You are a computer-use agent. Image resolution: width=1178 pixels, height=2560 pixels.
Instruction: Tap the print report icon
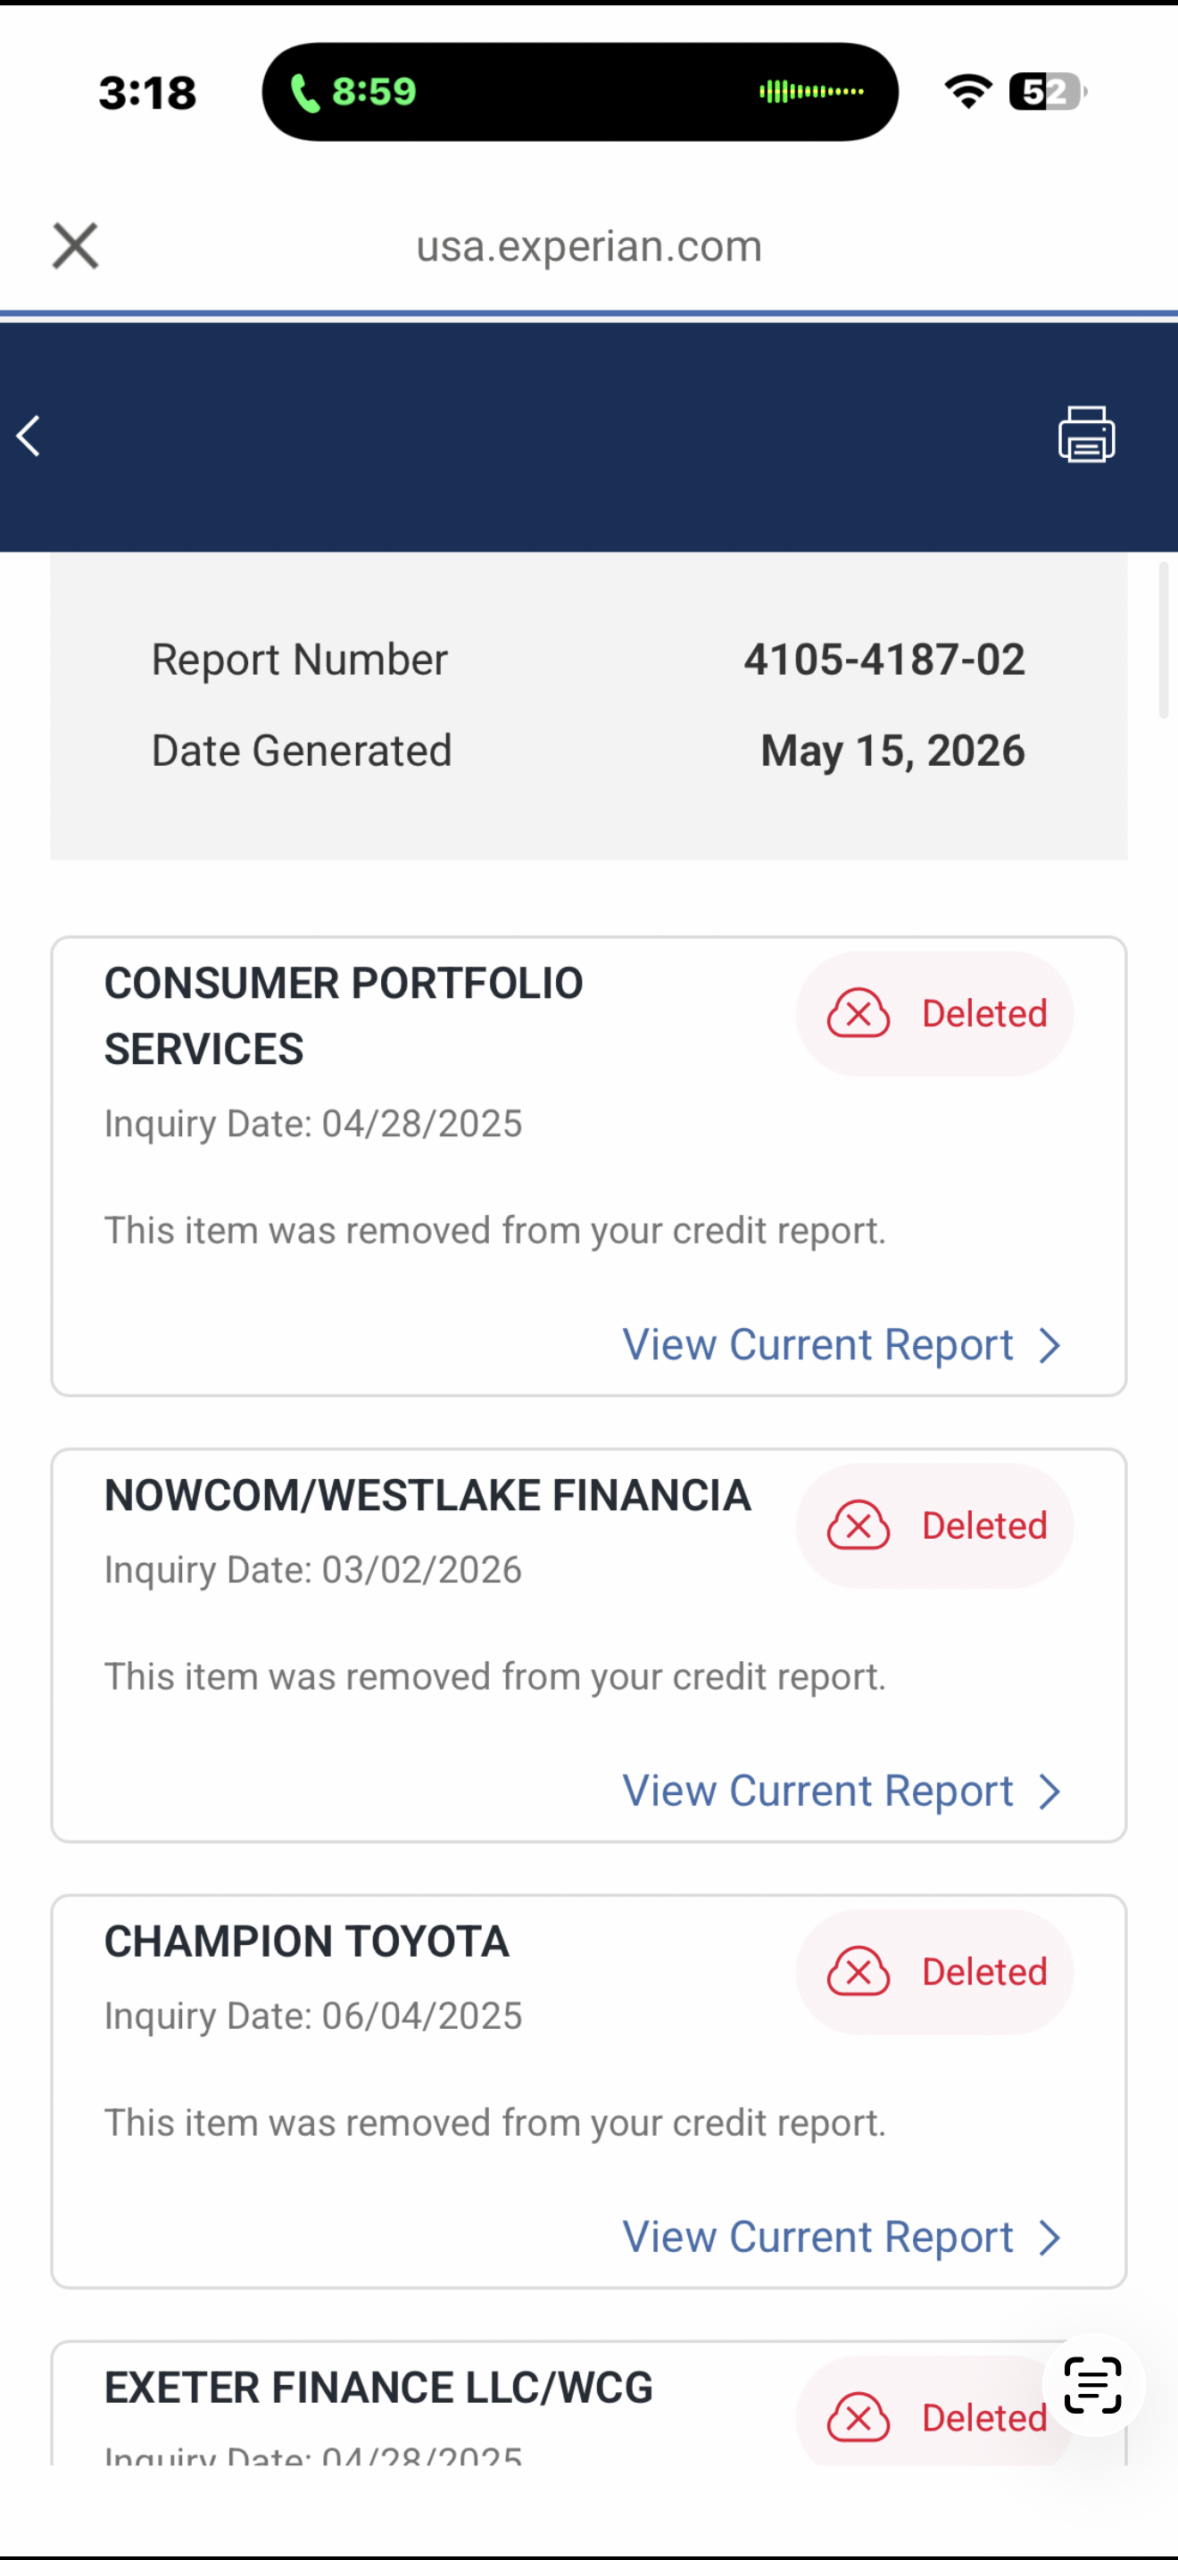coord(1087,435)
